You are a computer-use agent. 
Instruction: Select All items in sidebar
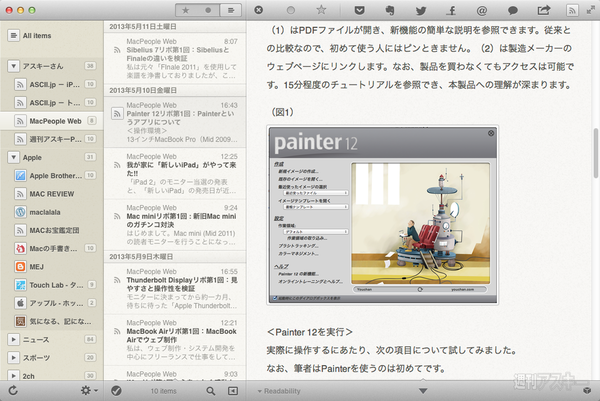point(52,36)
